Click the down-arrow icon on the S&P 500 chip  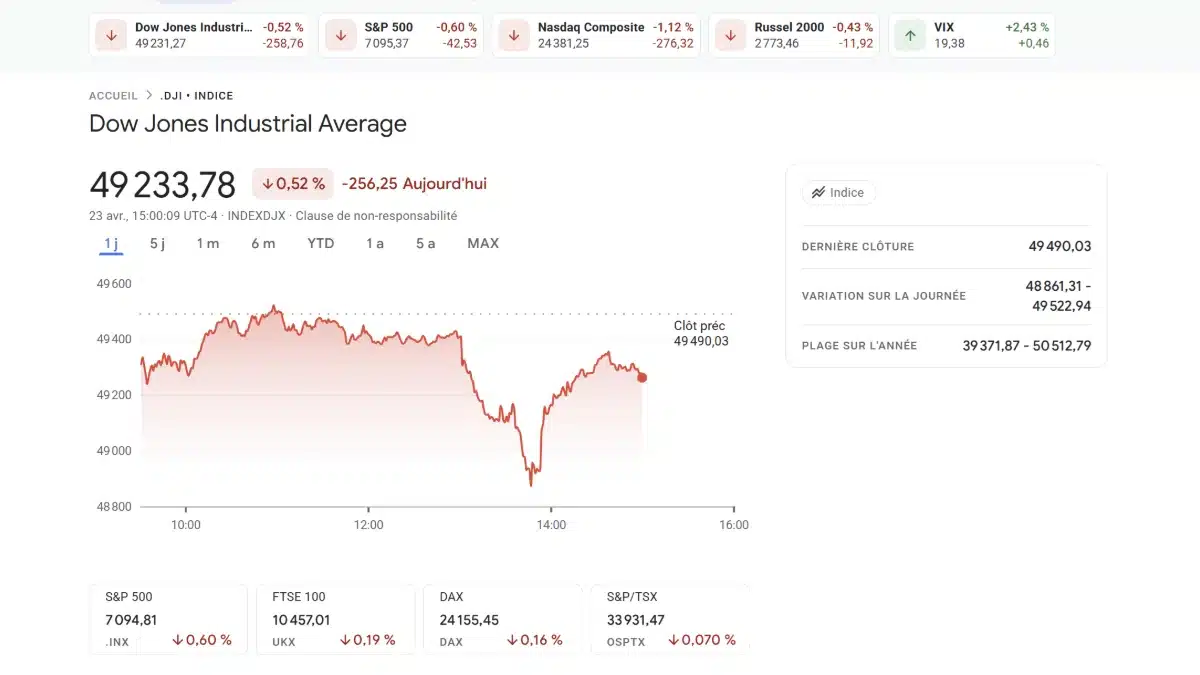340,35
